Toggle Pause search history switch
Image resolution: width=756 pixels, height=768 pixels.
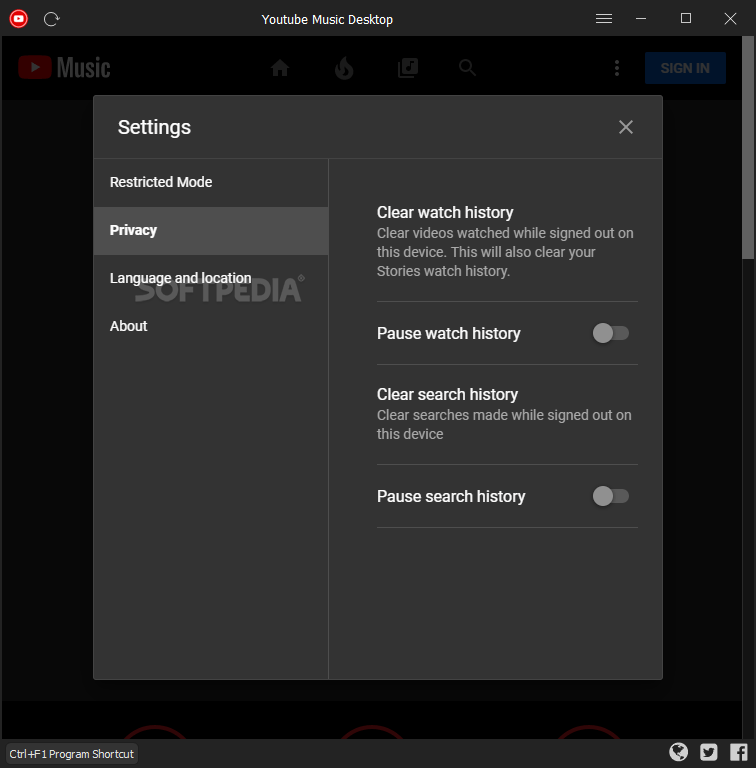[x=611, y=496]
